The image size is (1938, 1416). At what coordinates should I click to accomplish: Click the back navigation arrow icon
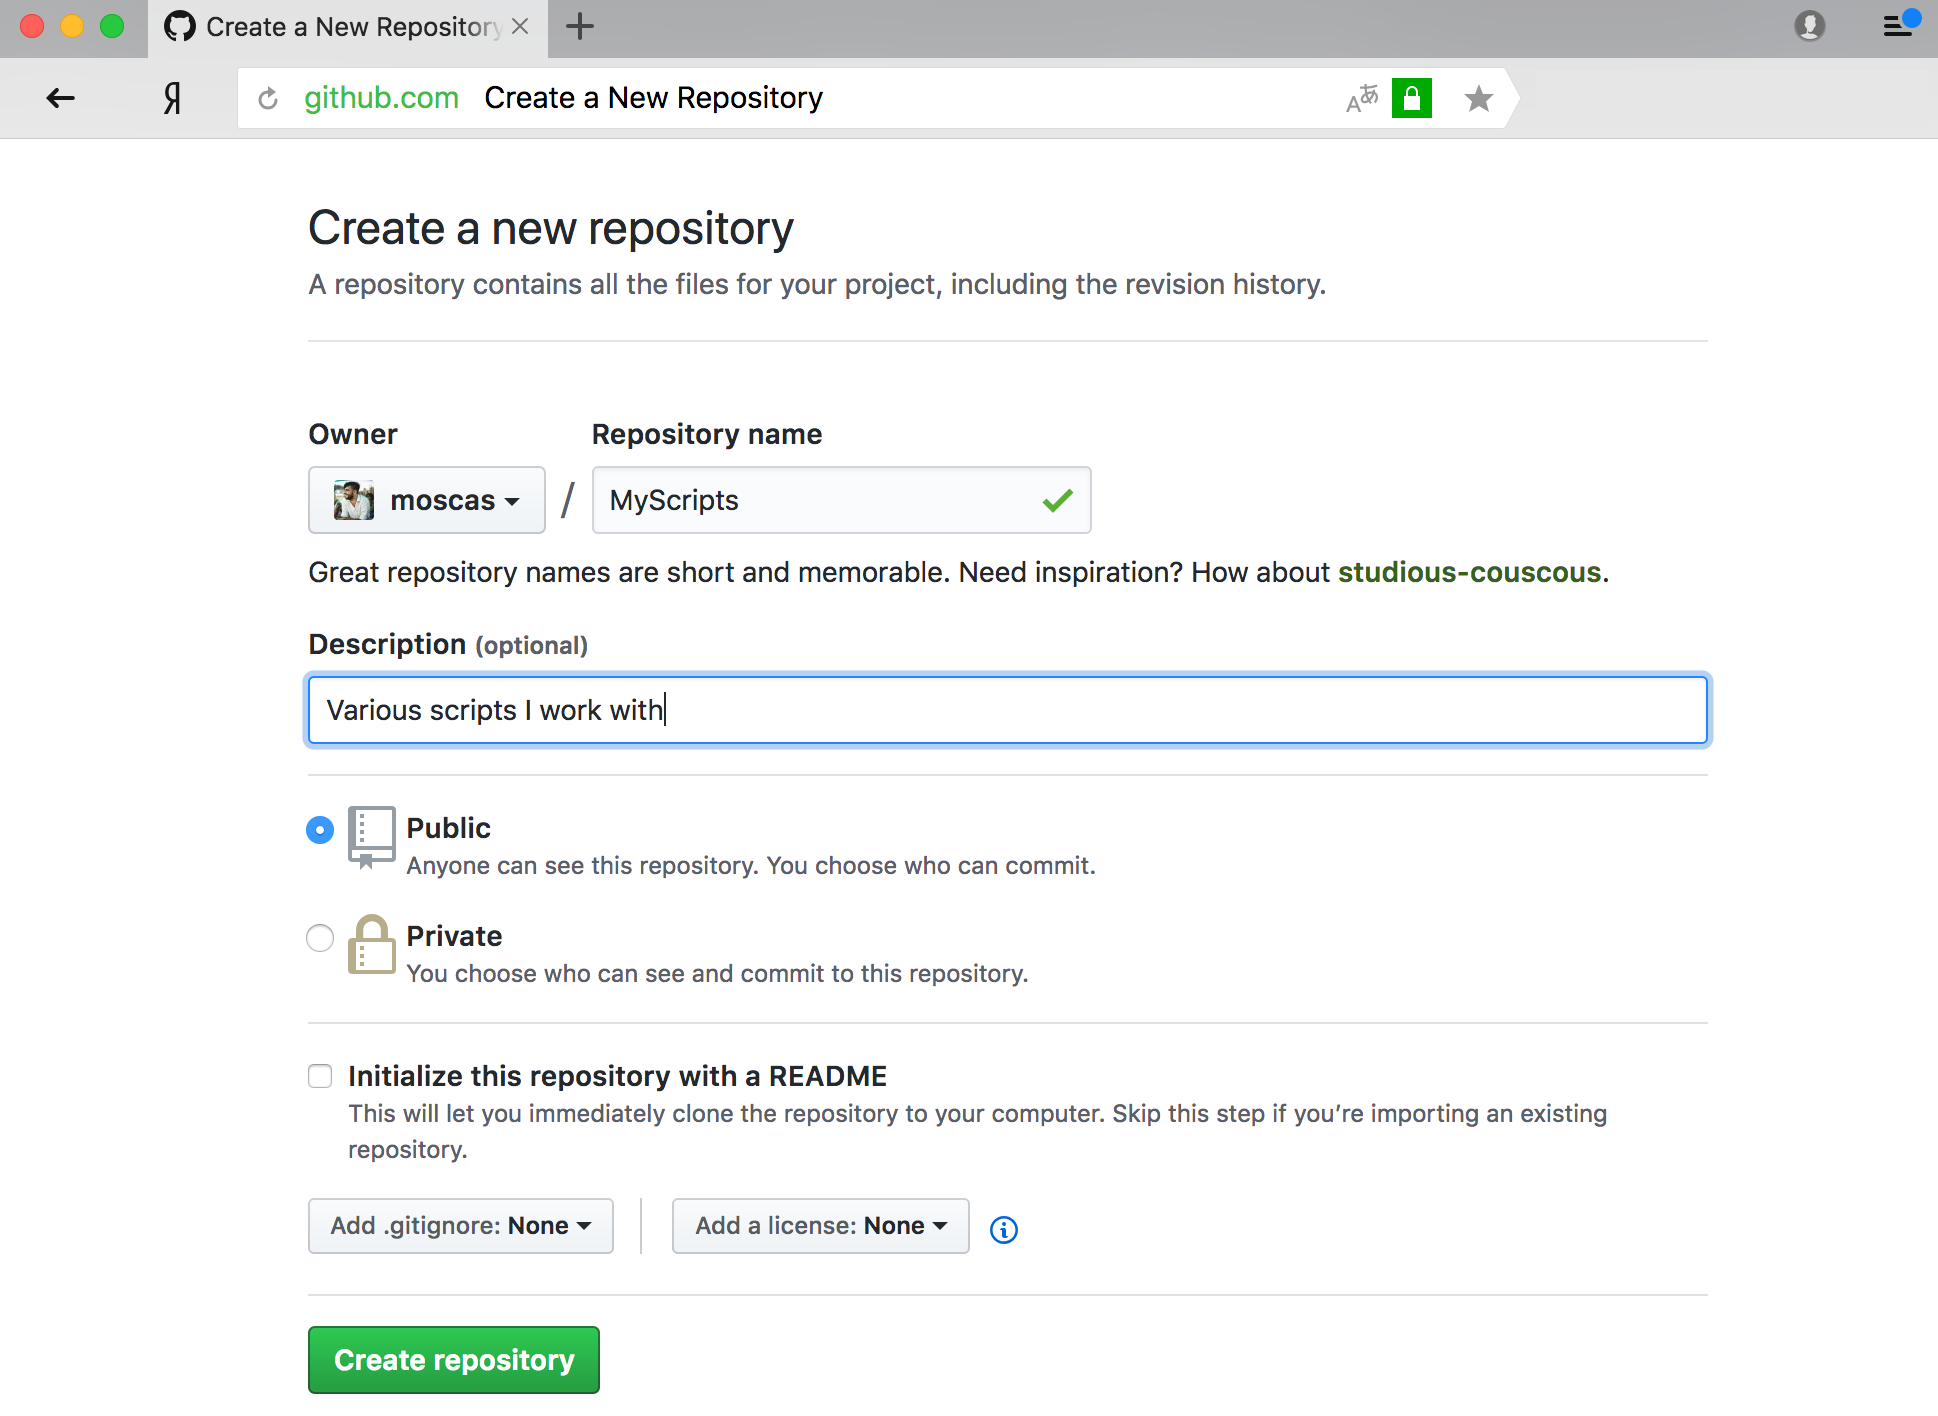pyautogui.click(x=60, y=98)
